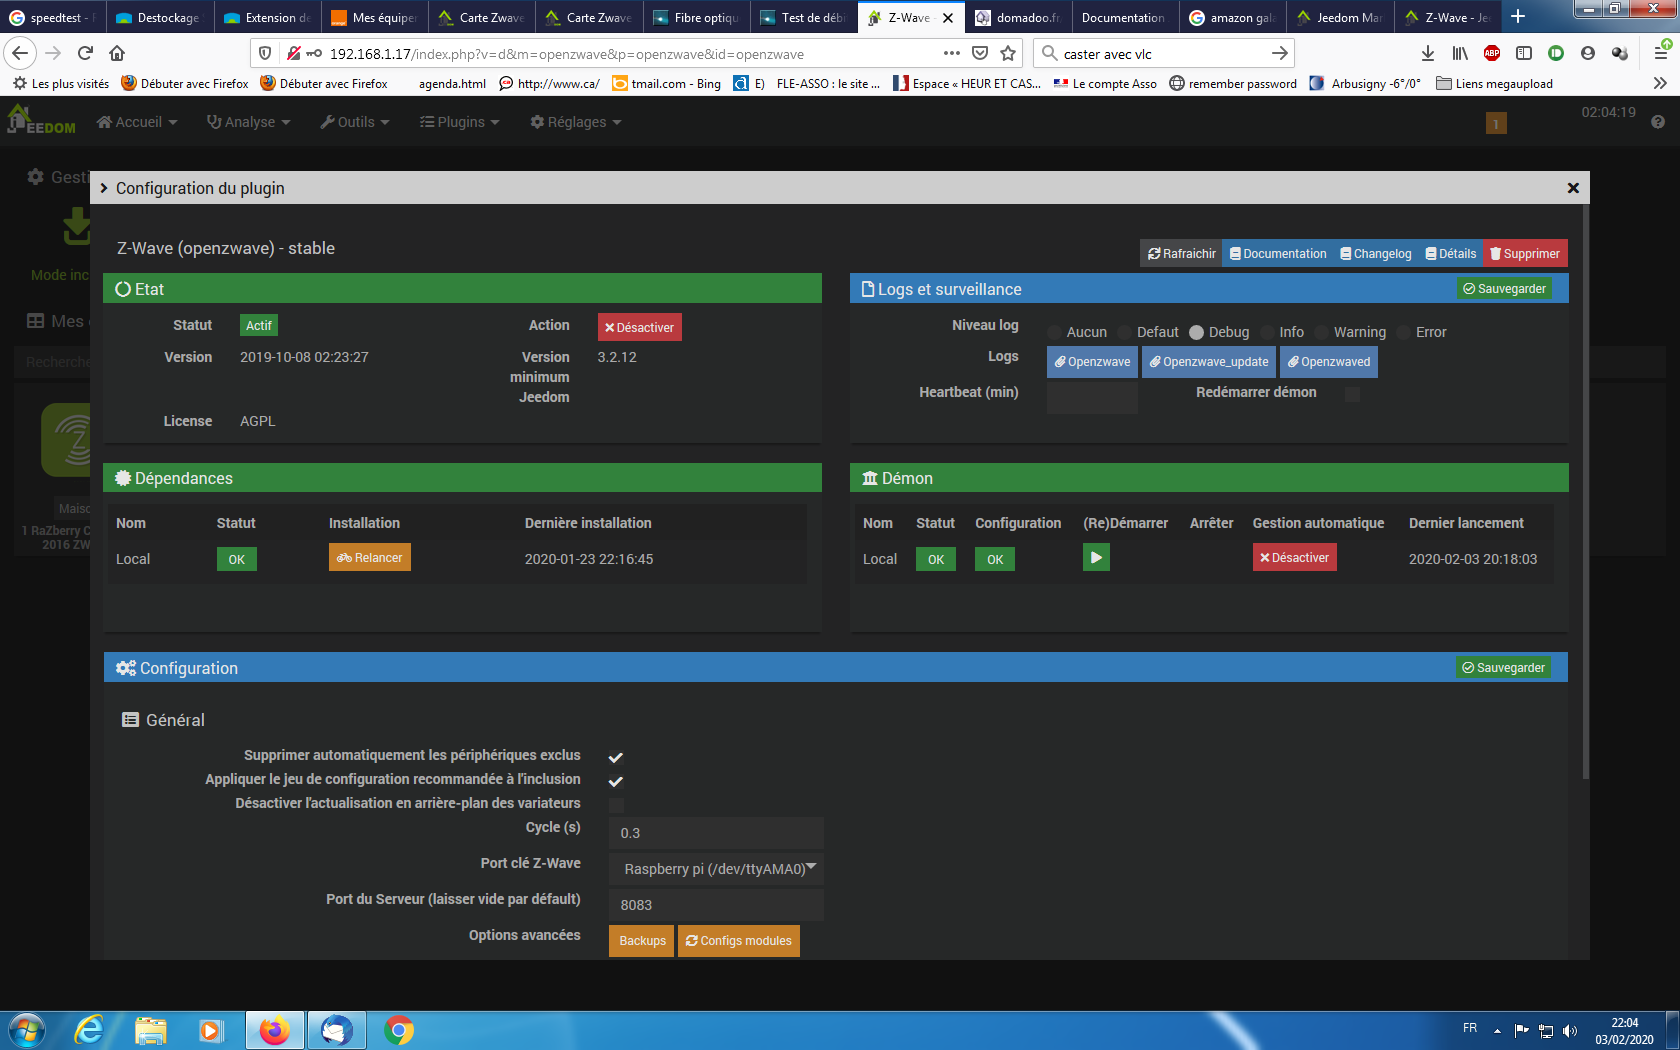The height and width of the screenshot is (1050, 1680).
Task: Click the Windows Start button
Action: click(x=27, y=1030)
